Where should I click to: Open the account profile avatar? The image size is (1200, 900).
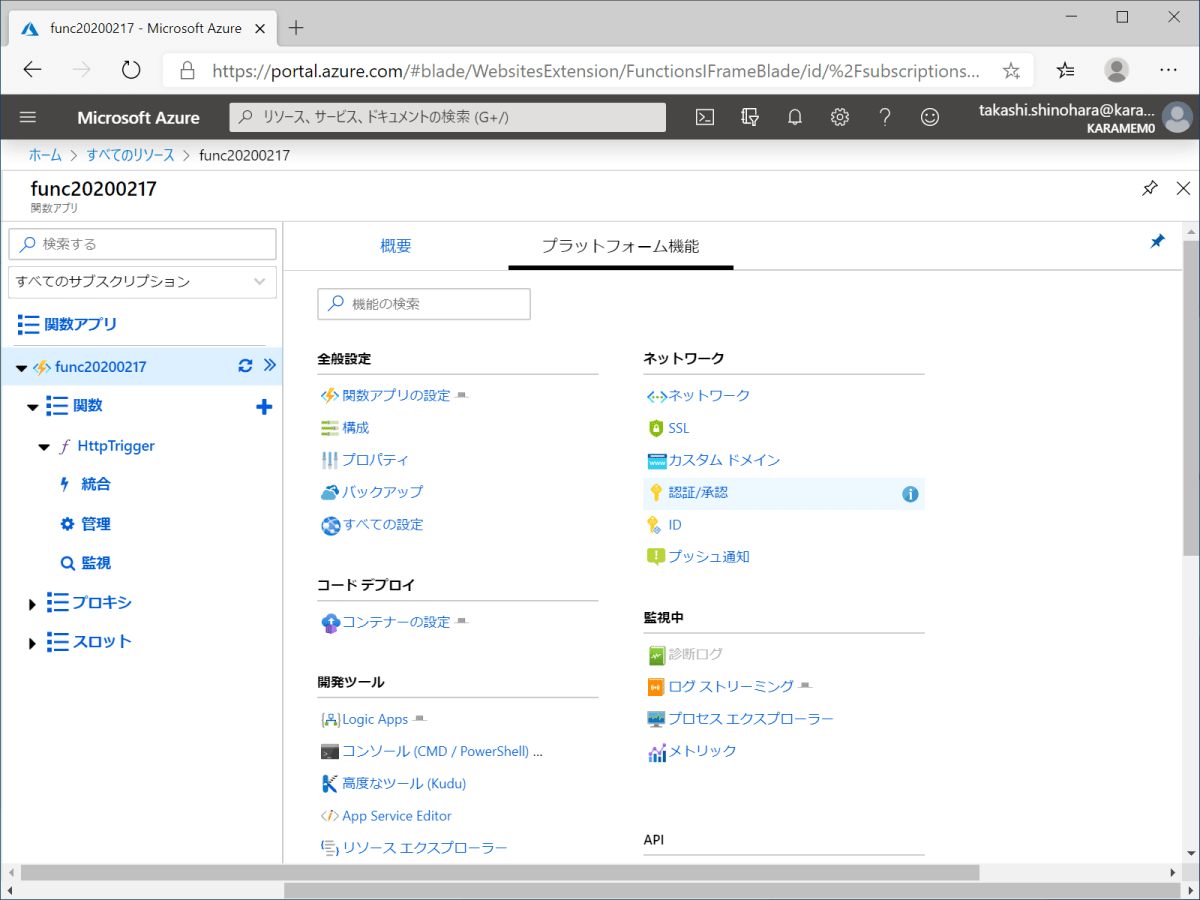point(1178,117)
